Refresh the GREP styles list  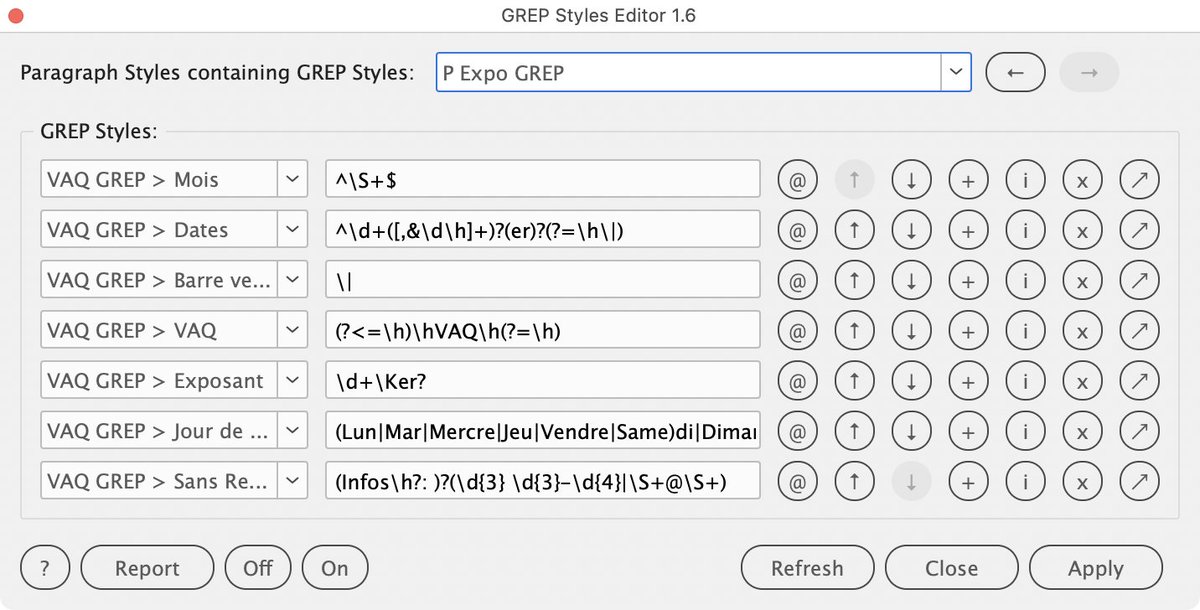(x=807, y=567)
